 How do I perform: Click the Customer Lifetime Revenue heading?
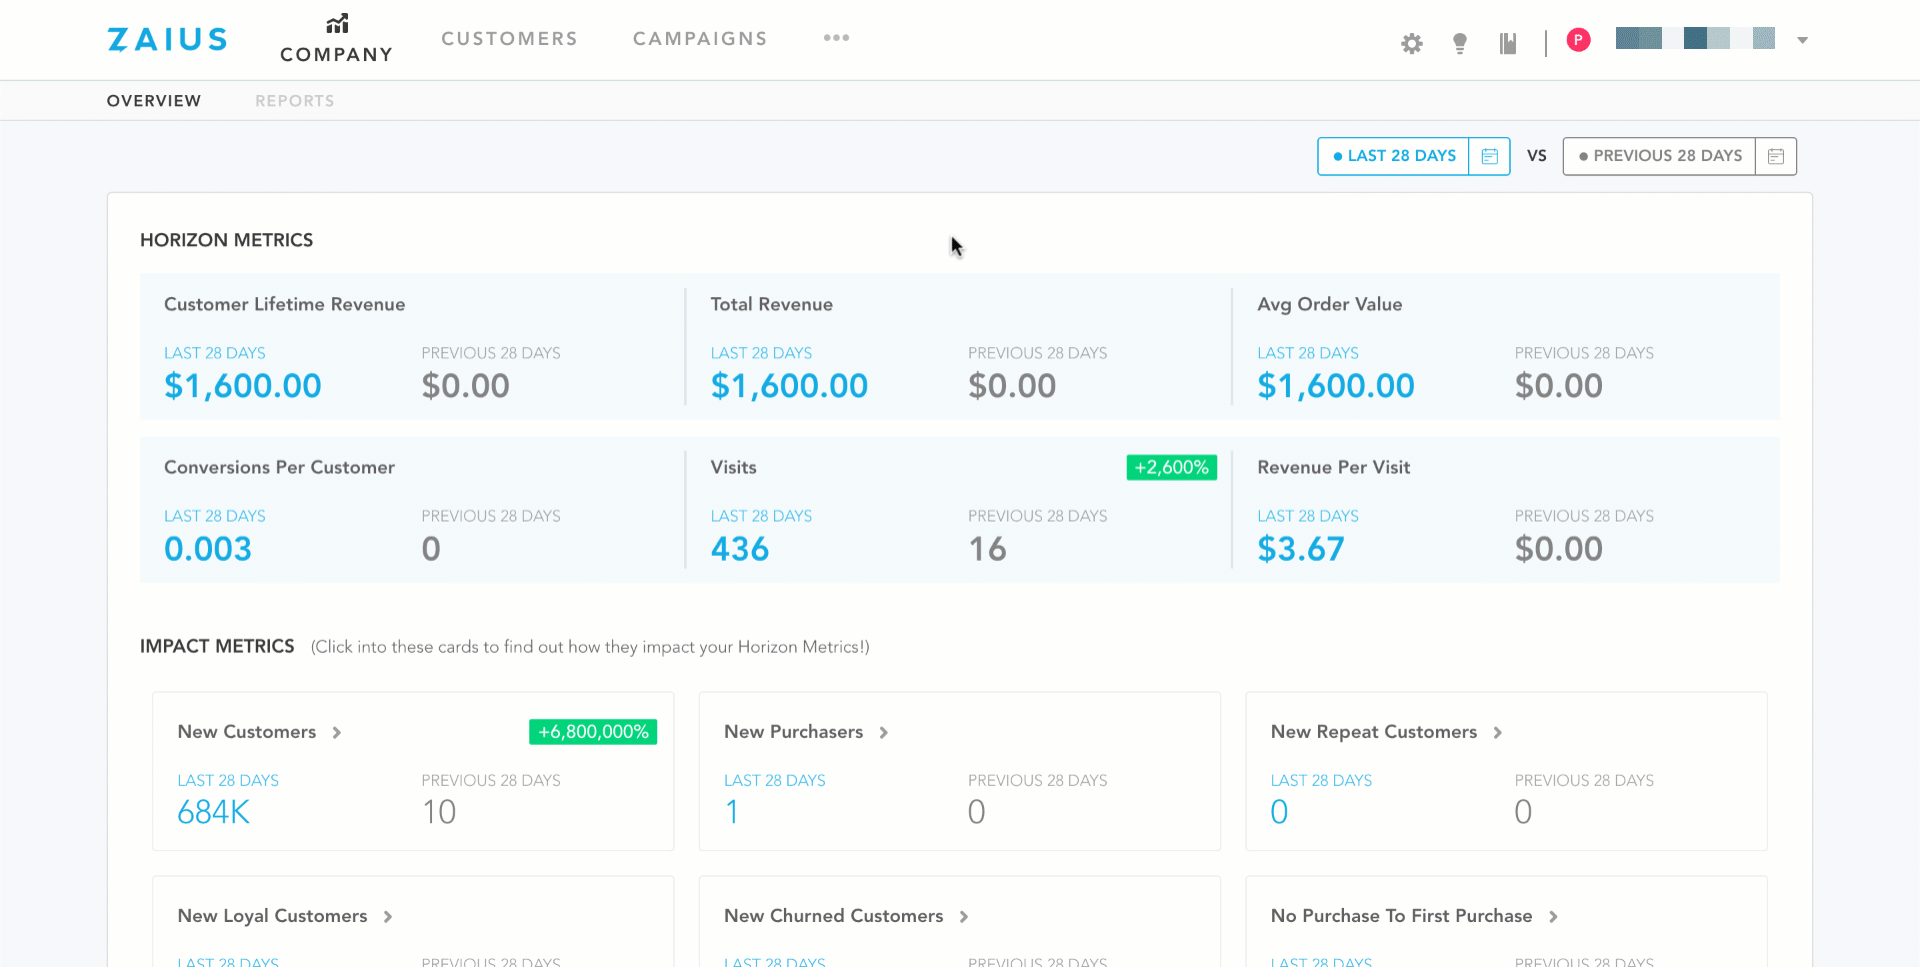point(284,304)
